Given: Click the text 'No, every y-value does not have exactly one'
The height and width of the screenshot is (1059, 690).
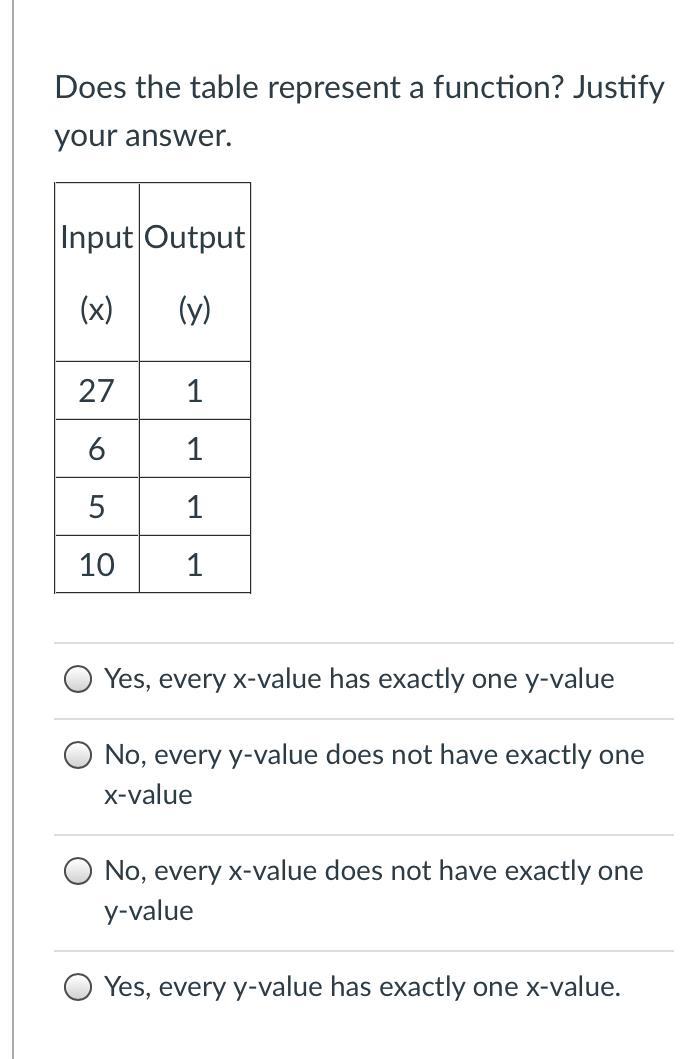Looking at the screenshot, I should pos(375,755).
